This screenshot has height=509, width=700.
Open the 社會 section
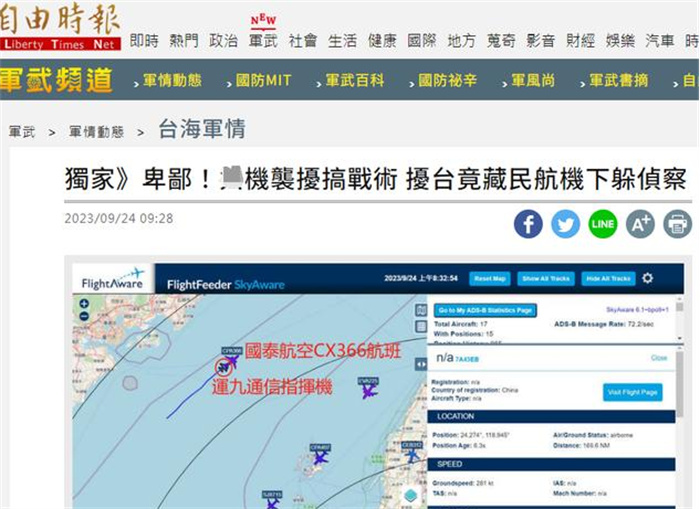(x=303, y=41)
